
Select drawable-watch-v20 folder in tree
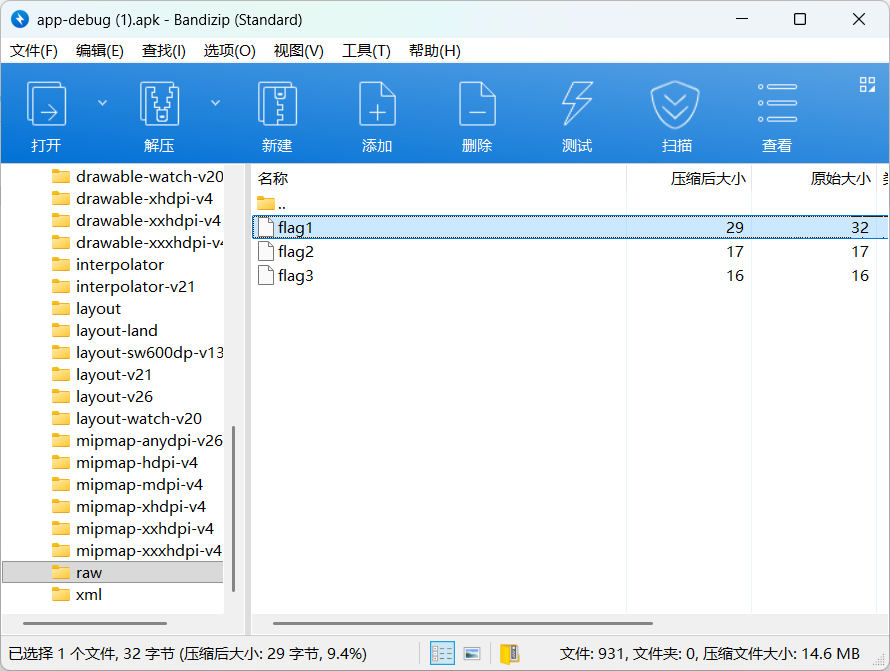[137, 177]
